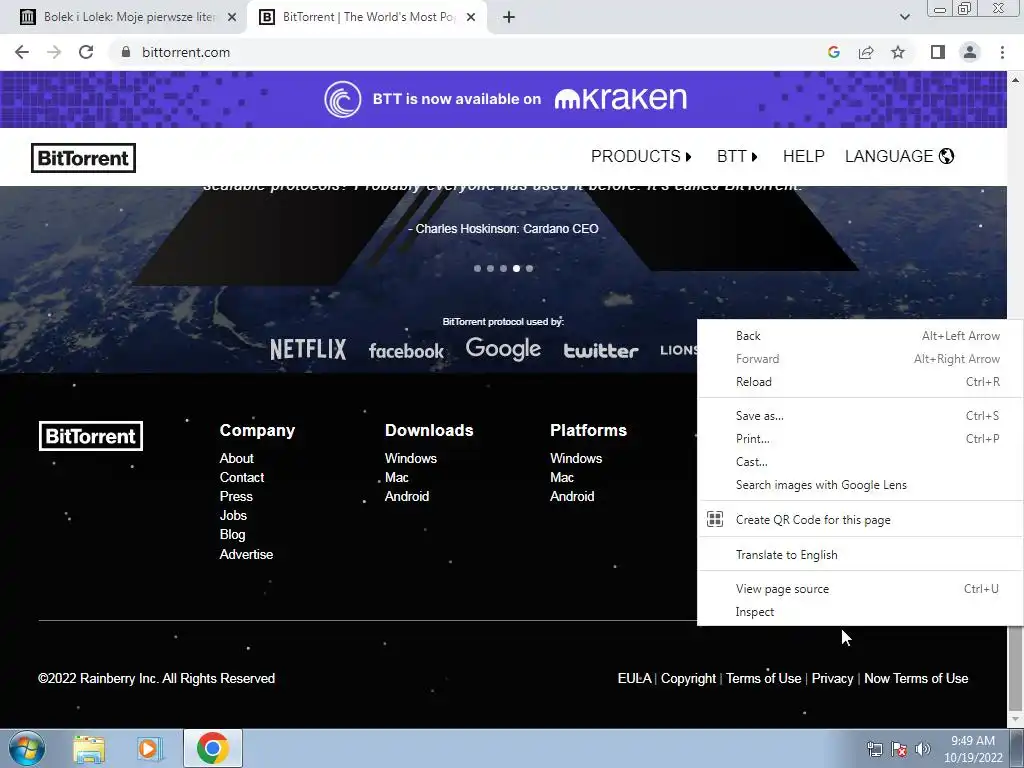Click the browser back arrow

coord(22,52)
